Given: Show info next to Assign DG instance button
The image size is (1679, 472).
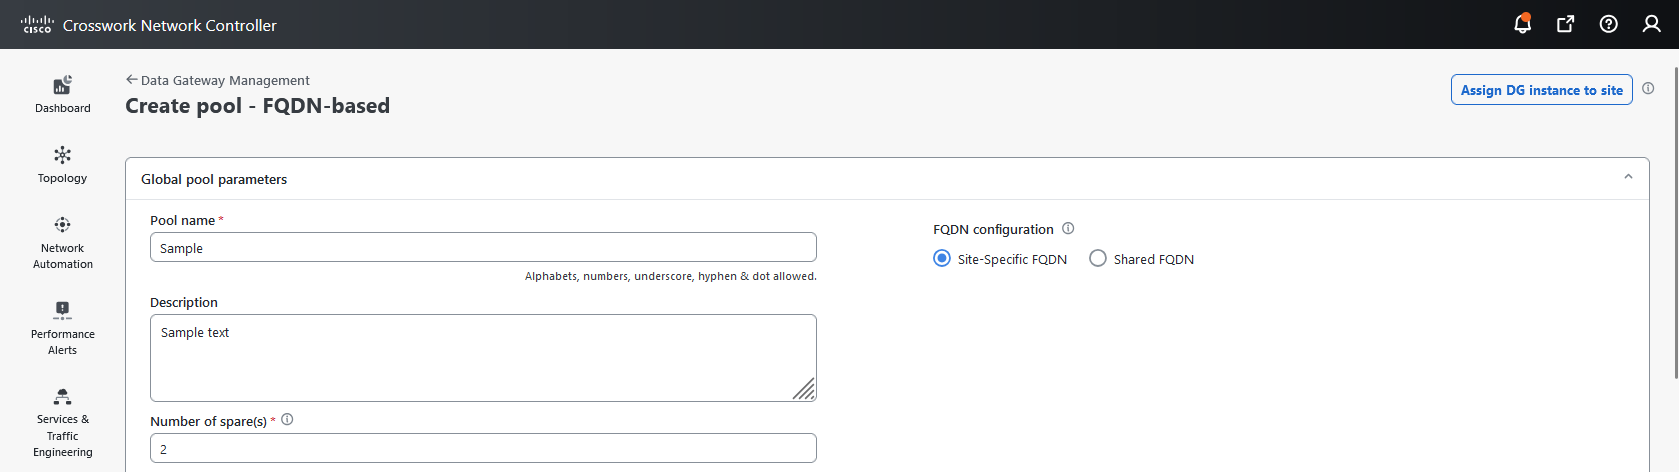Looking at the screenshot, I should click(x=1648, y=88).
